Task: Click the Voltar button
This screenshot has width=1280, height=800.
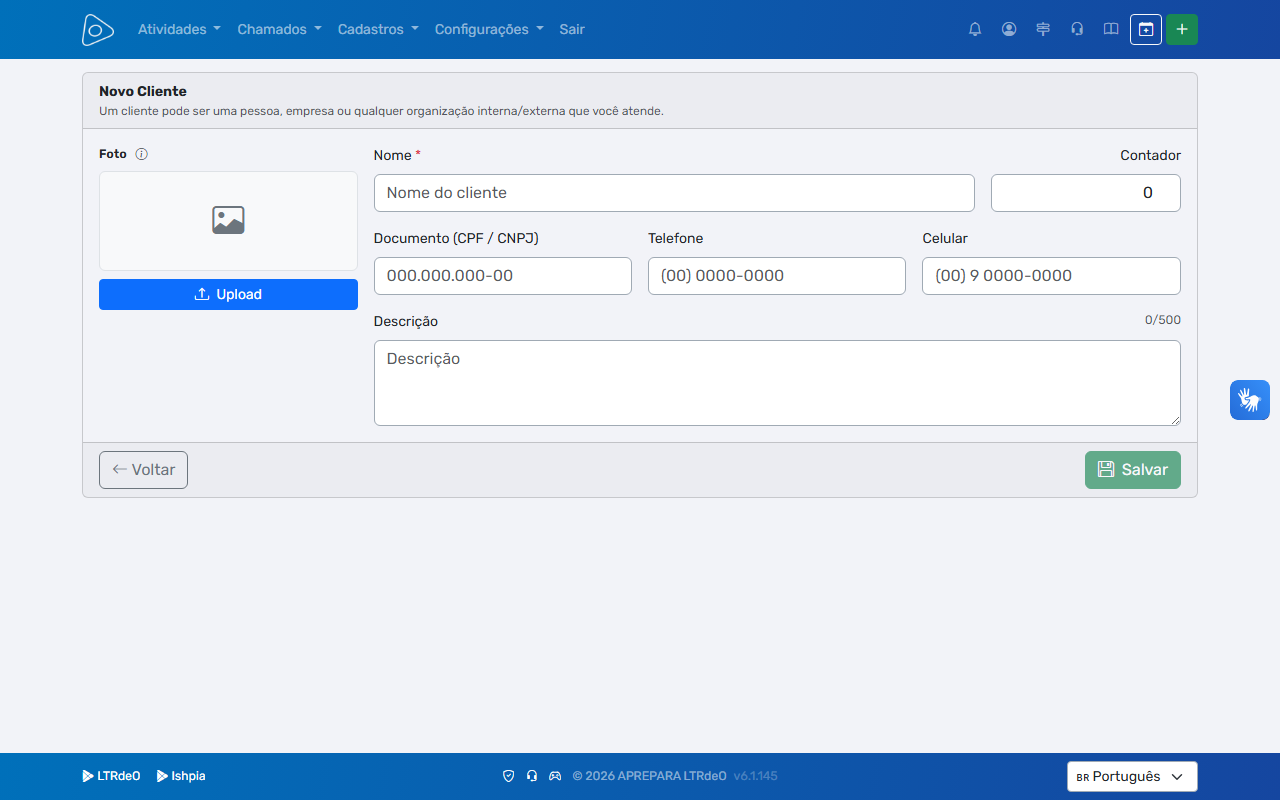Action: pyautogui.click(x=143, y=470)
